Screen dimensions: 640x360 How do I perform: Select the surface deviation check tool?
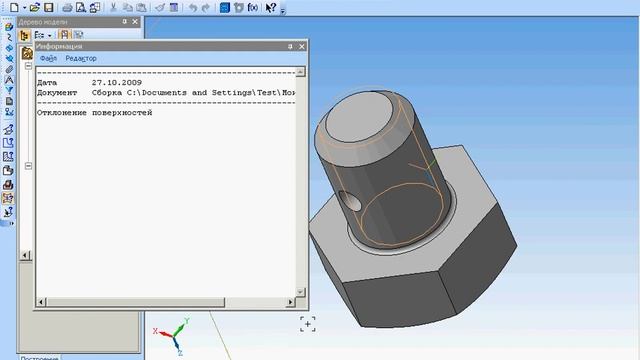[8, 198]
